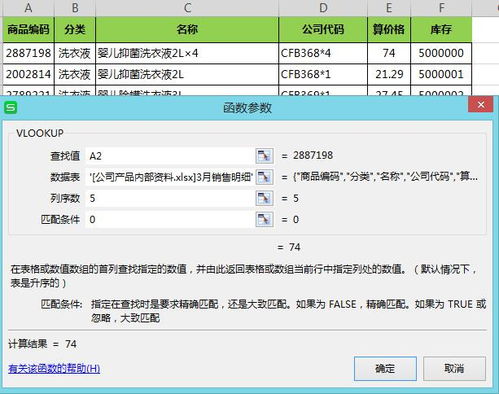Confirm the function with the 确定 button
Viewport: 499px width, 394px height.
pyautogui.click(x=385, y=368)
